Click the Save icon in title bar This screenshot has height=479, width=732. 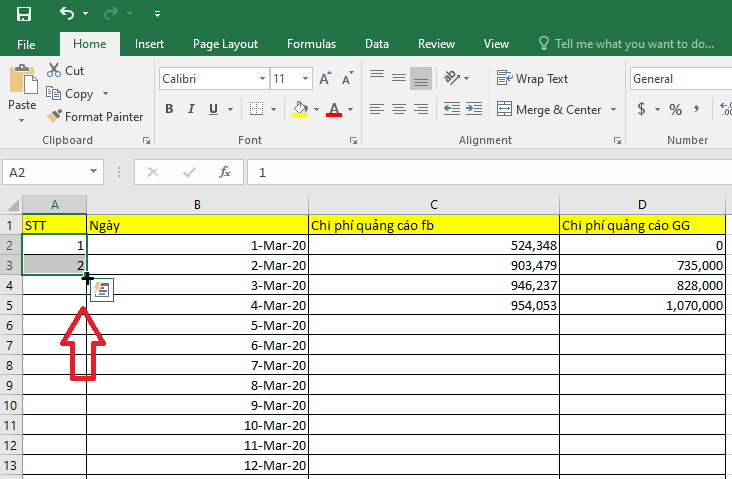(24, 14)
